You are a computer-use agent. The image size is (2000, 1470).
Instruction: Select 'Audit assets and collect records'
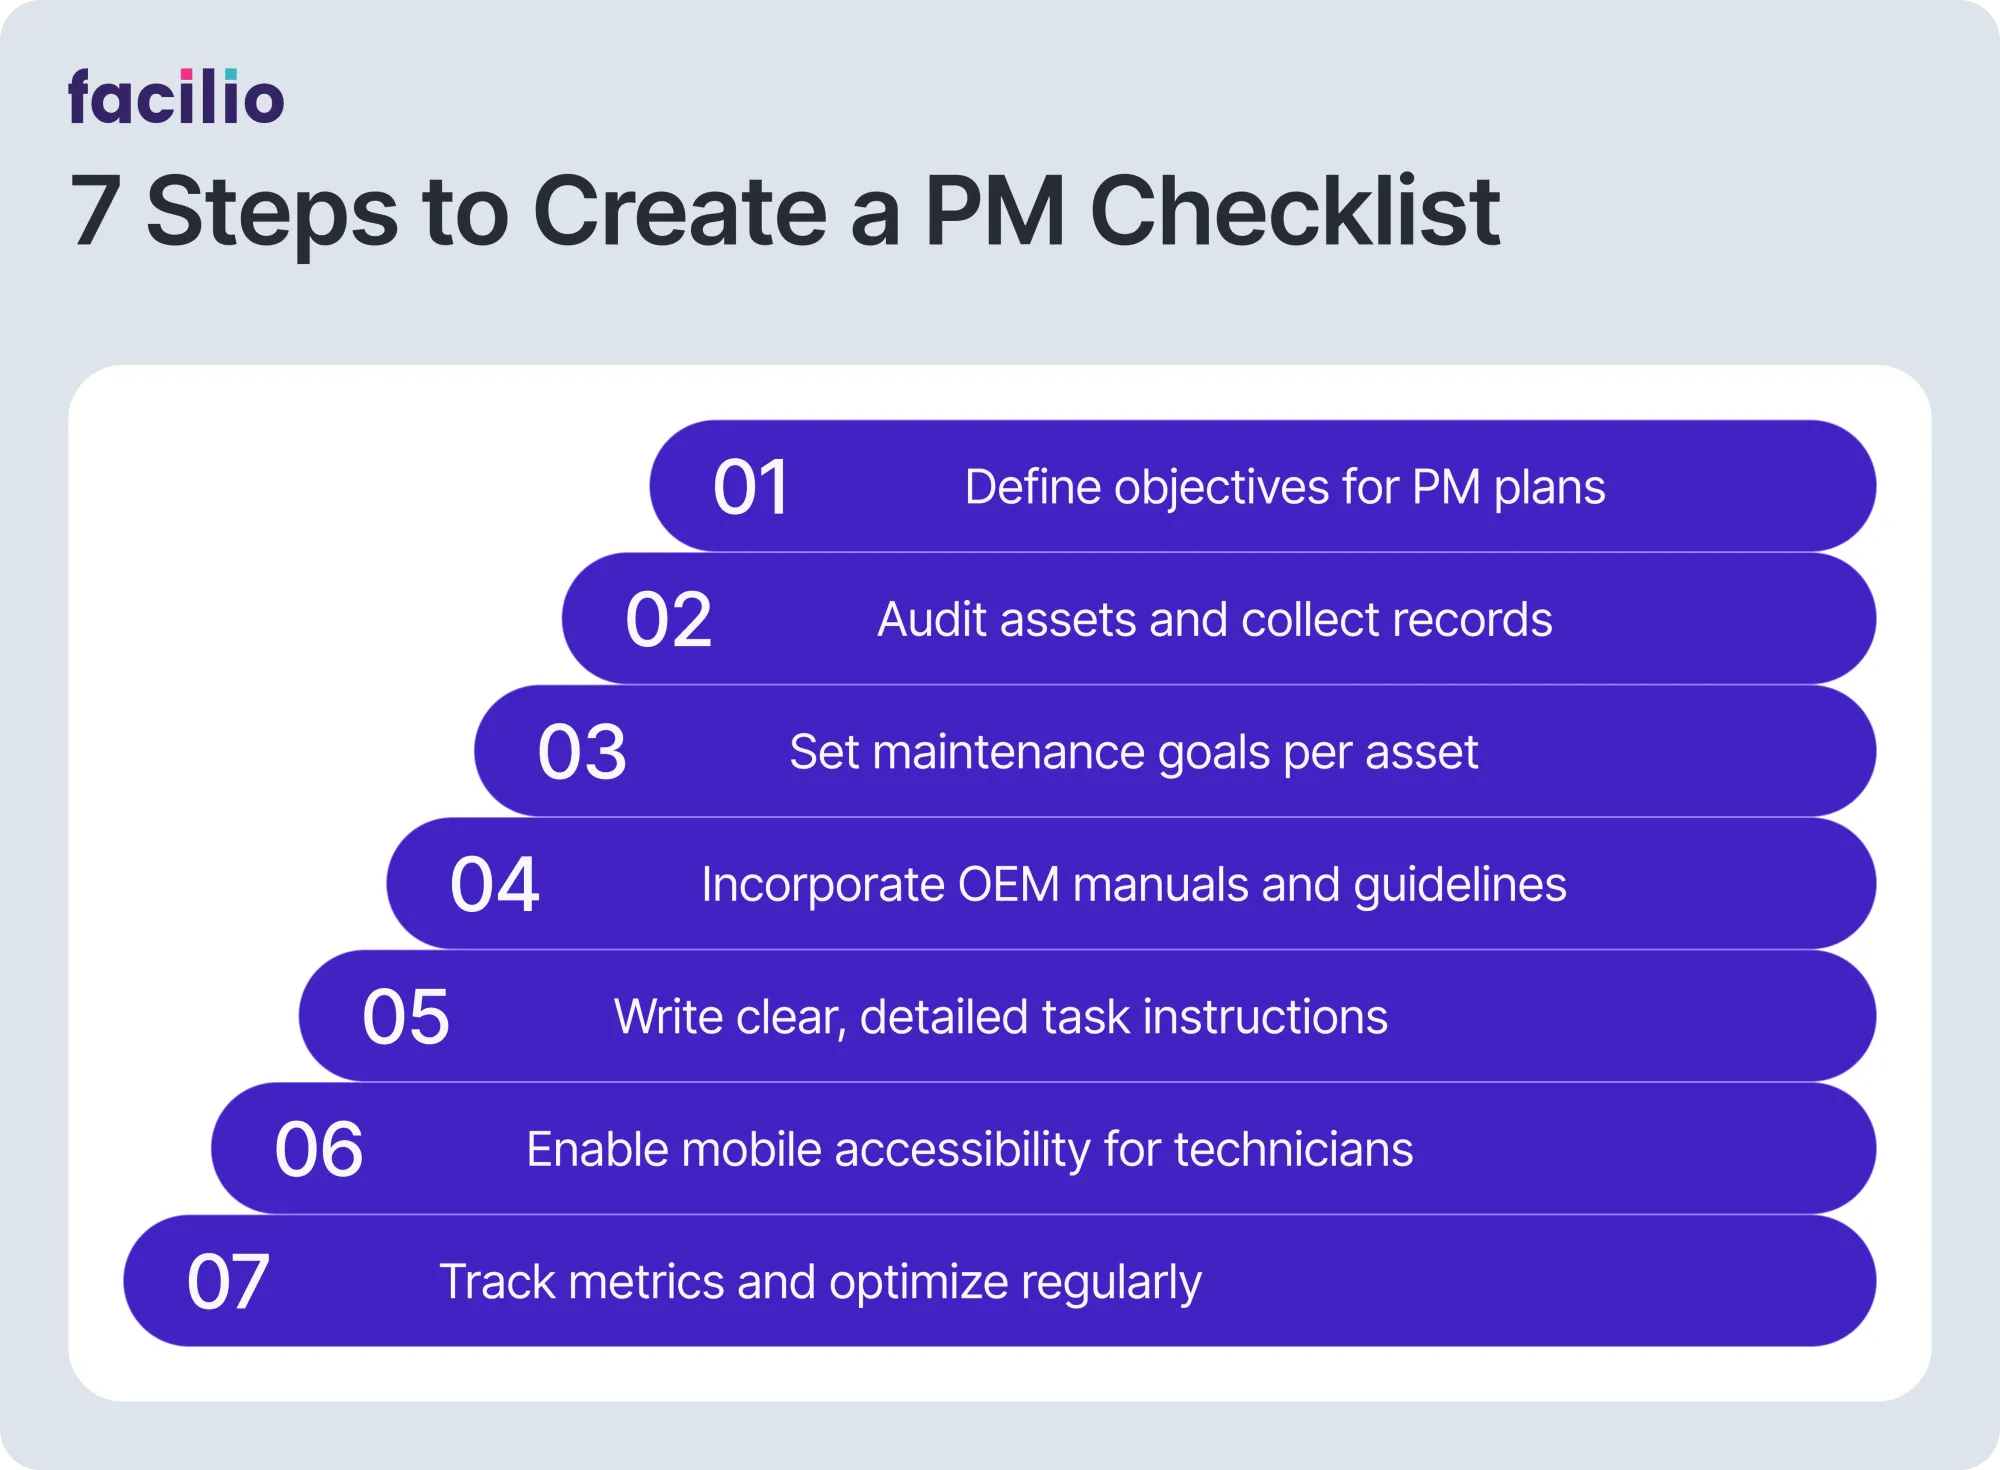pyautogui.click(x=1215, y=620)
